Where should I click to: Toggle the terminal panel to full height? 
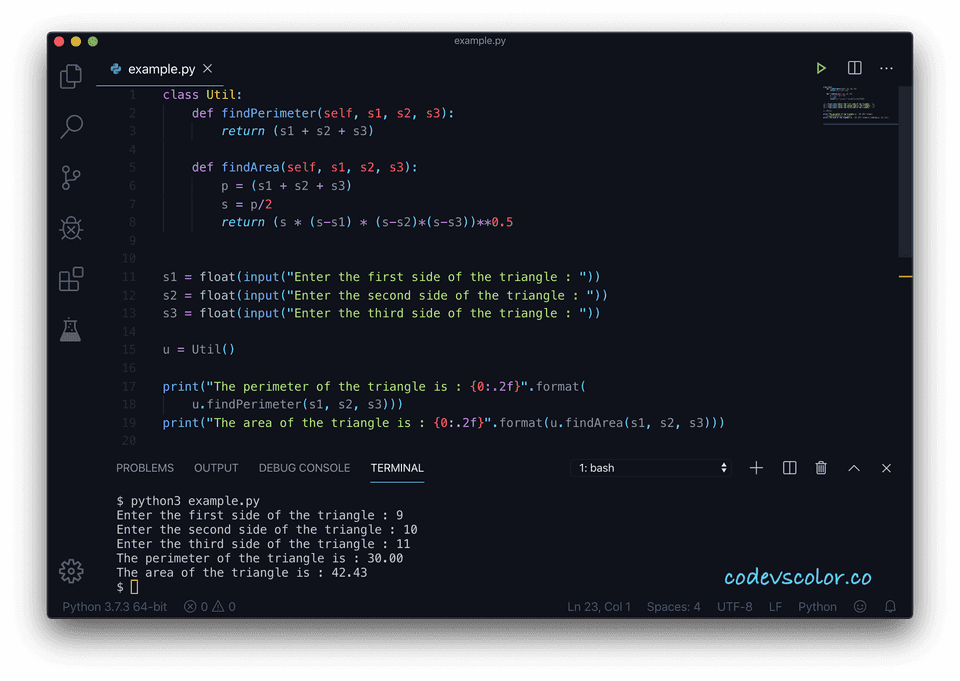853,467
